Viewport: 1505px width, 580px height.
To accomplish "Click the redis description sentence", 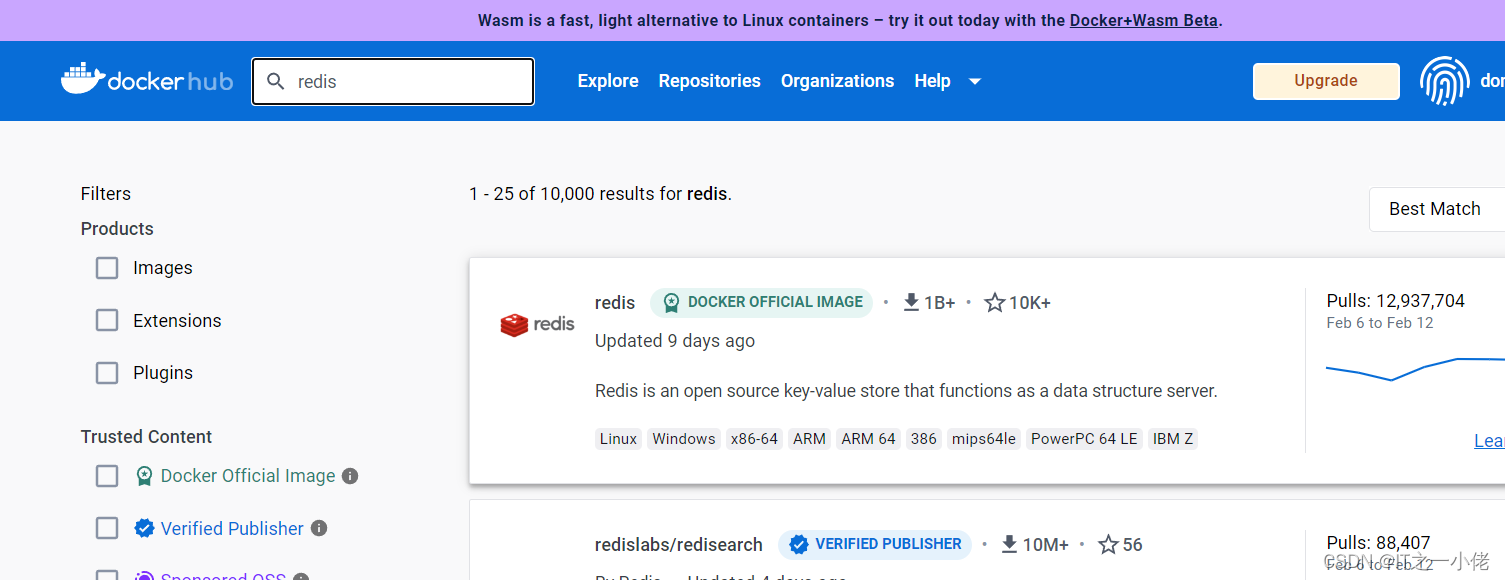I will 906,391.
